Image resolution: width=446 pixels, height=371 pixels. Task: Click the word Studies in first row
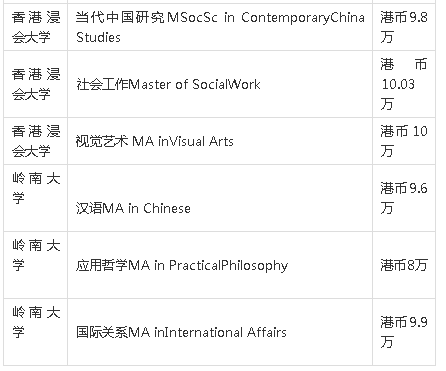tap(98, 37)
